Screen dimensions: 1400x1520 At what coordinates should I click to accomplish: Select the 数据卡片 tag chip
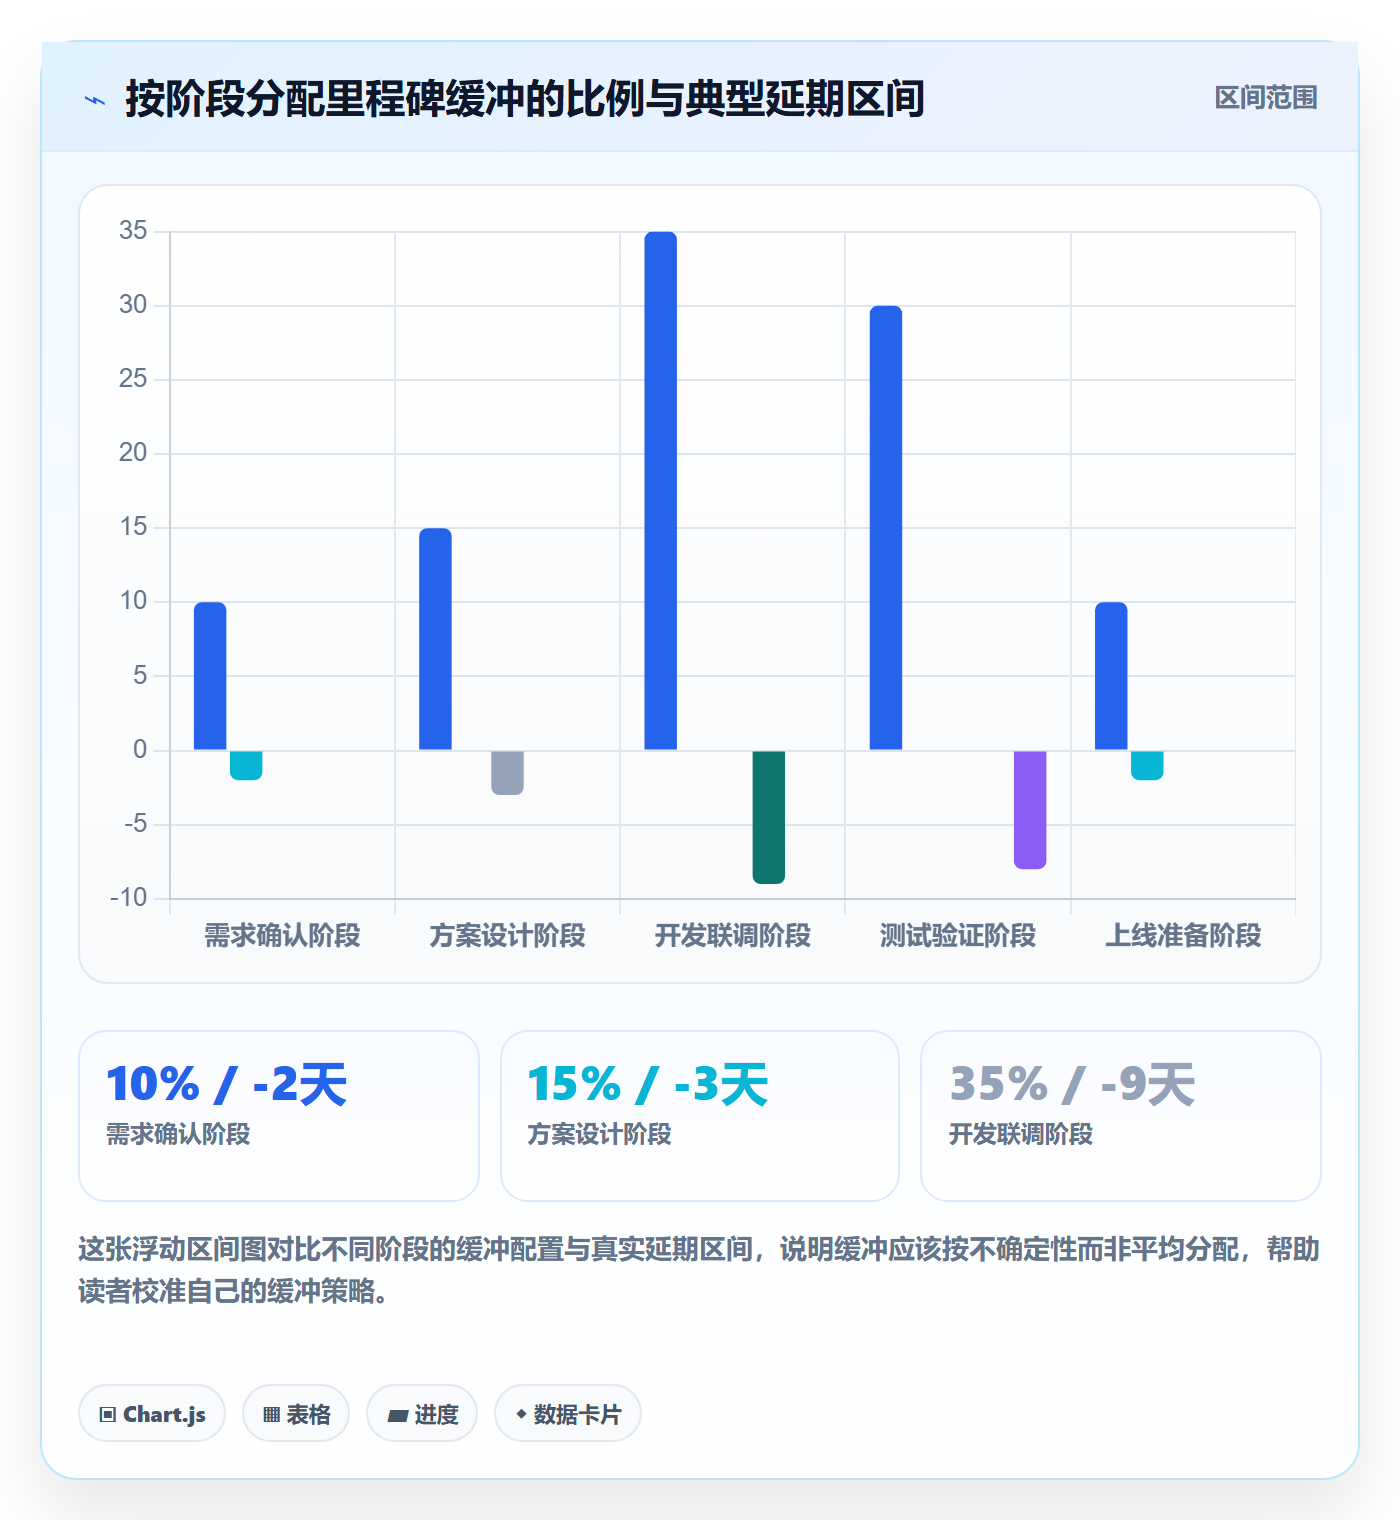tap(568, 1413)
